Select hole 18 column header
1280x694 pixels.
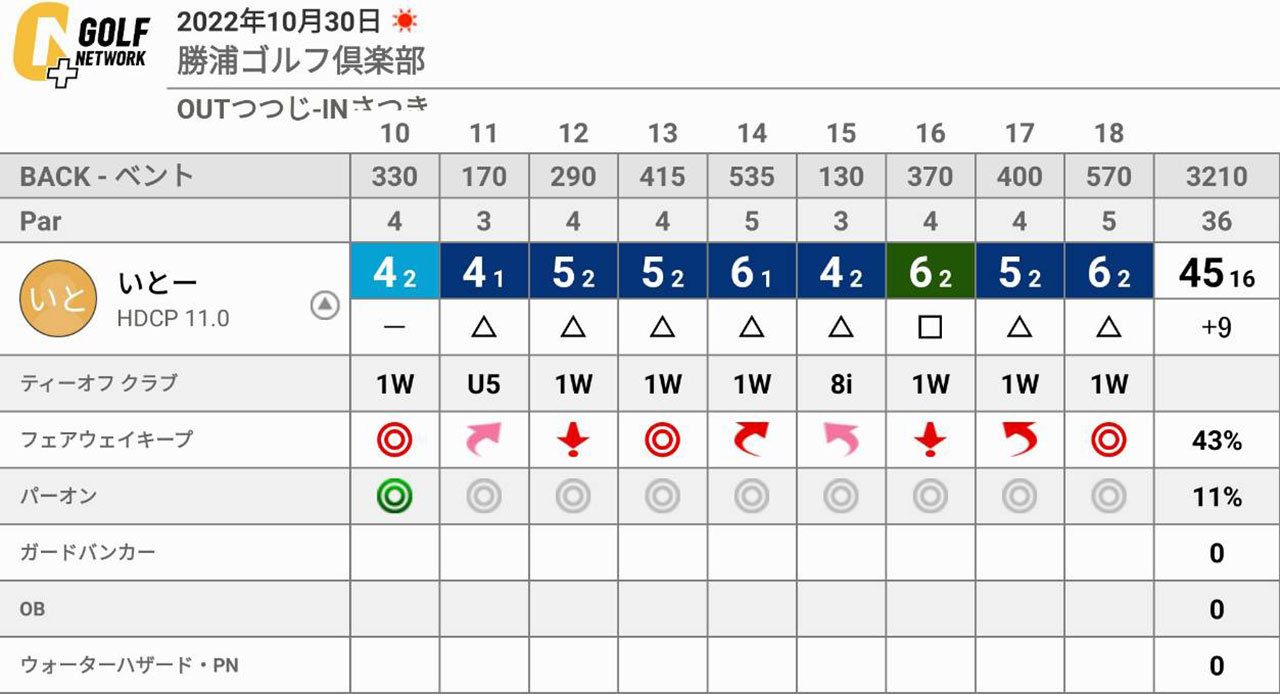pos(1108,133)
